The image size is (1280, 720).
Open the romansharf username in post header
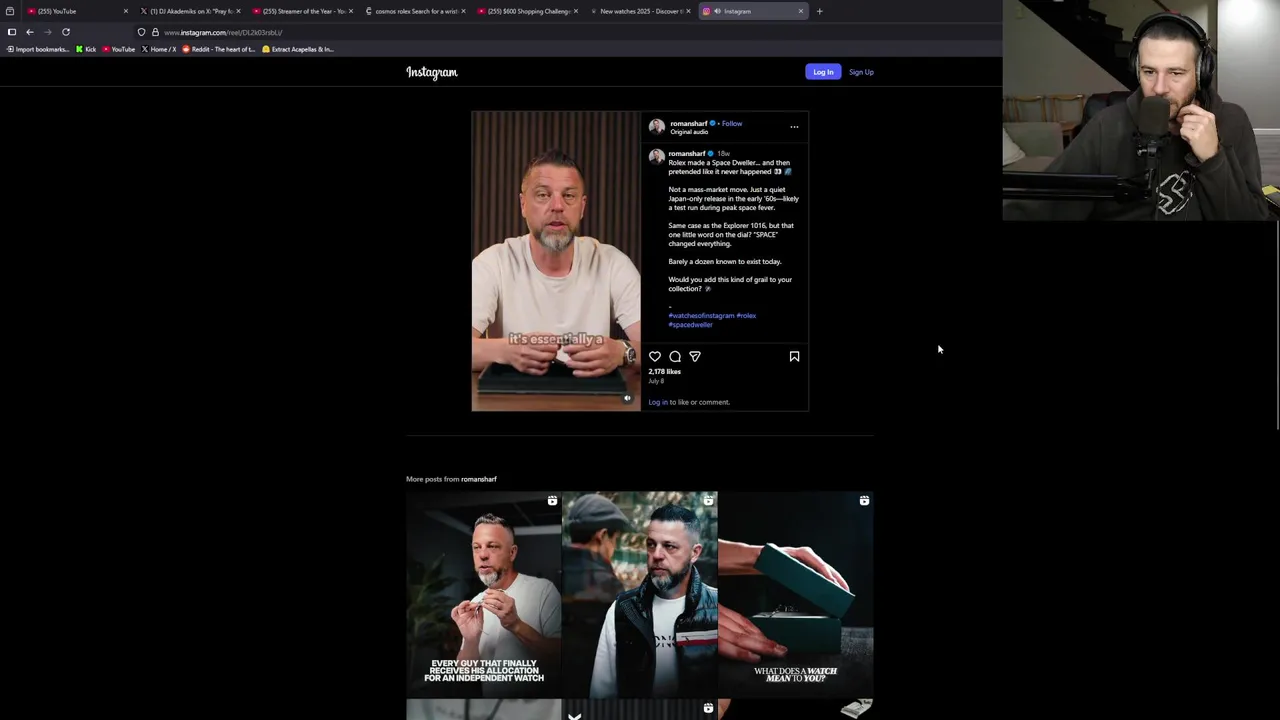coord(688,124)
